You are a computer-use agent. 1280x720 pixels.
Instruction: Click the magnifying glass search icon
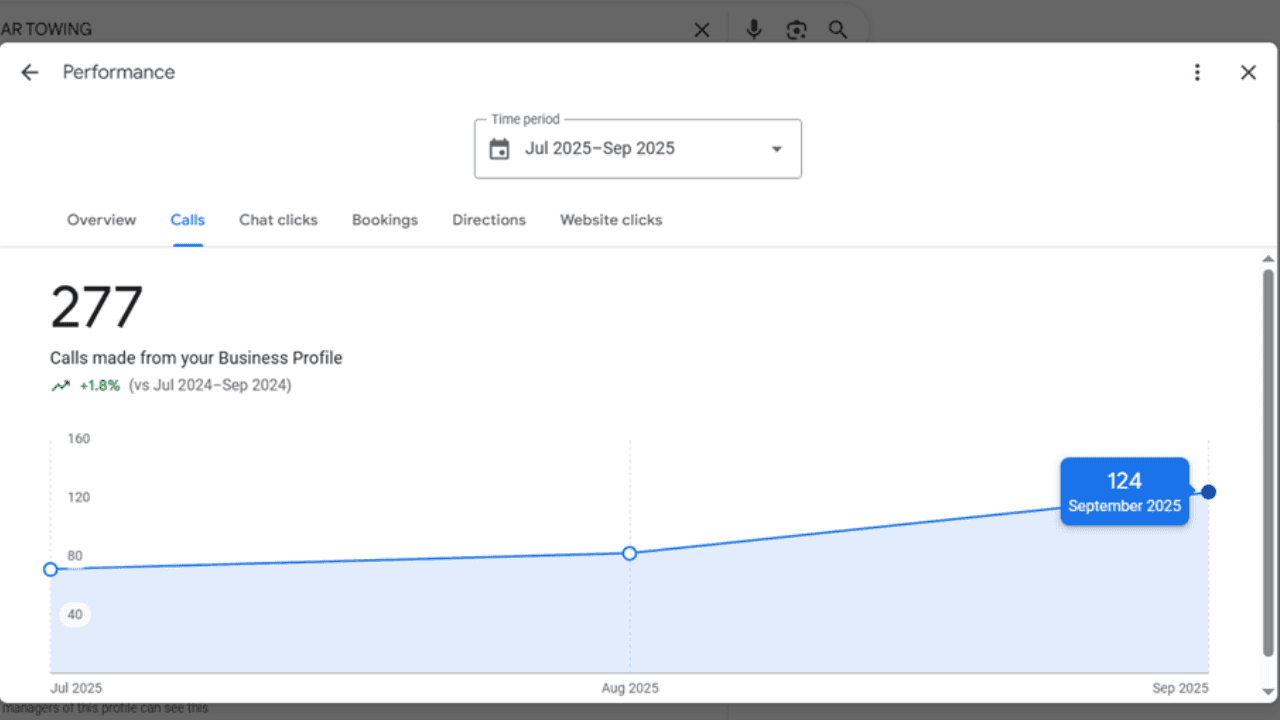pos(838,29)
